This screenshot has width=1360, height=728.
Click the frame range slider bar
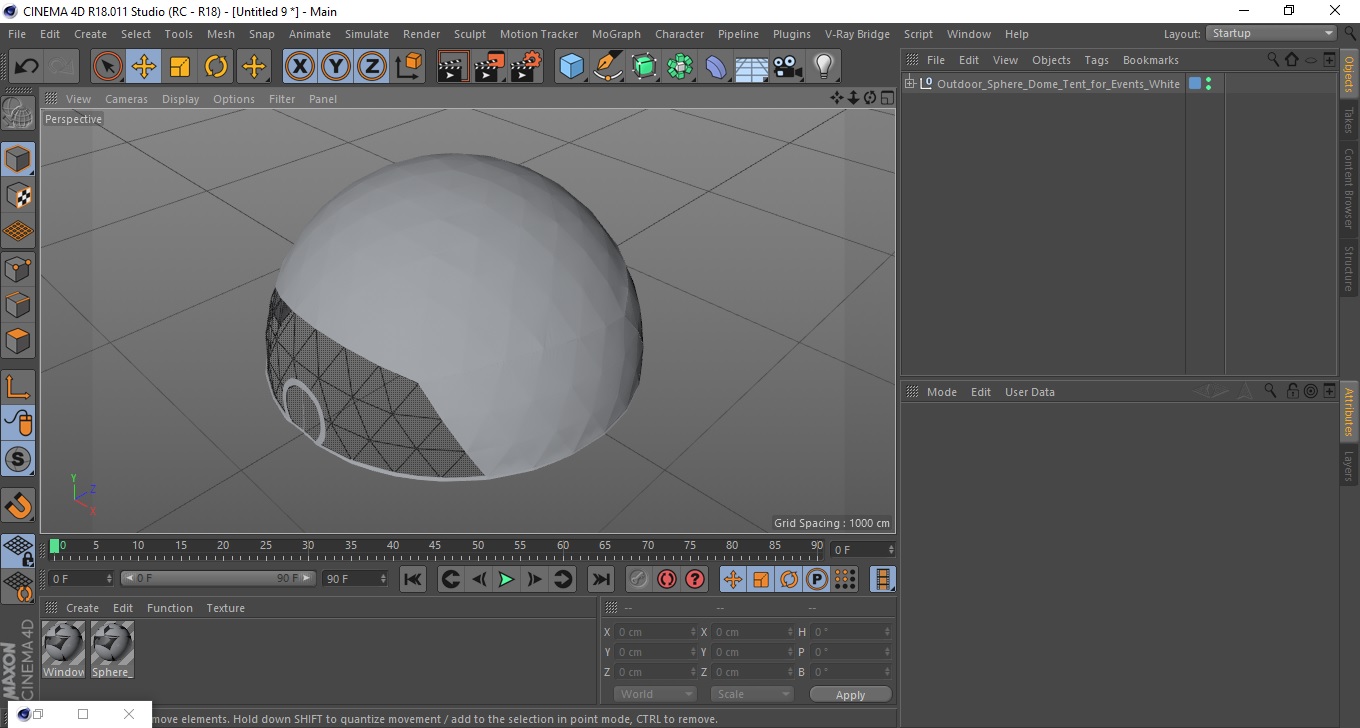(x=219, y=579)
